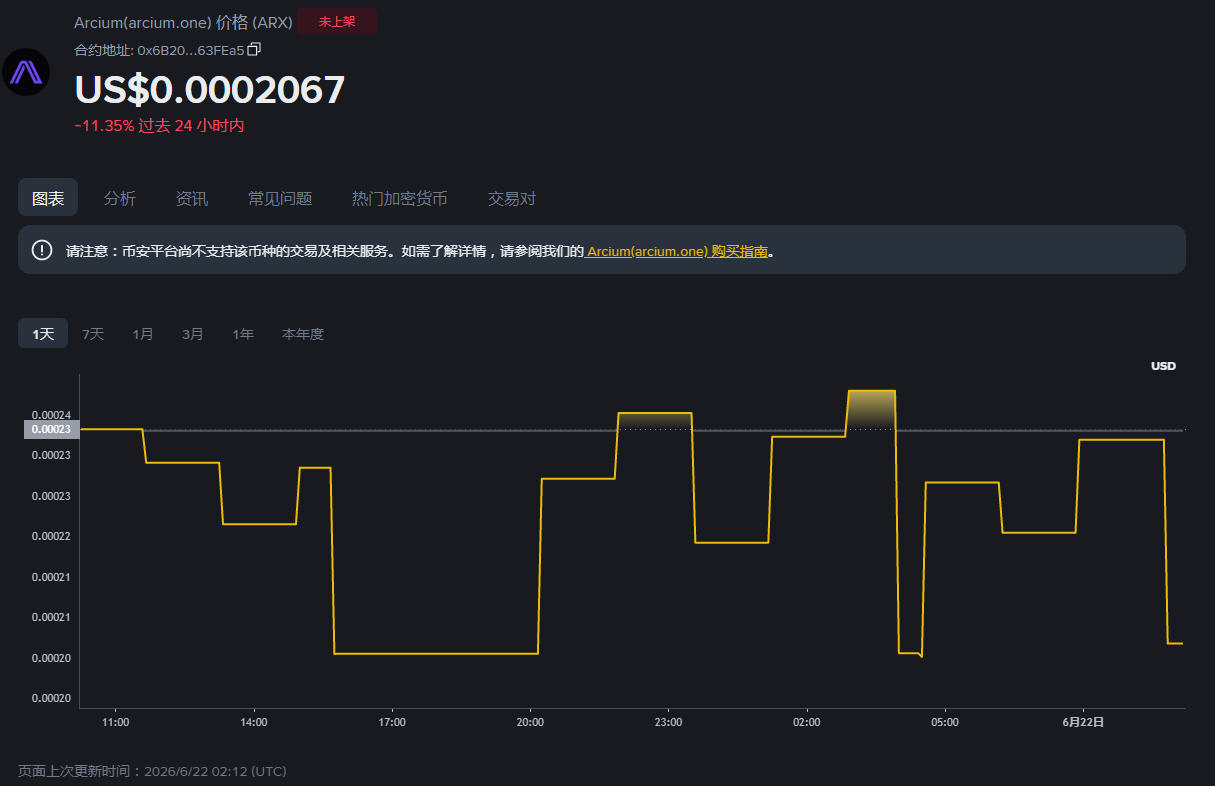1215x786 pixels.
Task: Switch to the 资讯 tab
Action: click(192, 198)
